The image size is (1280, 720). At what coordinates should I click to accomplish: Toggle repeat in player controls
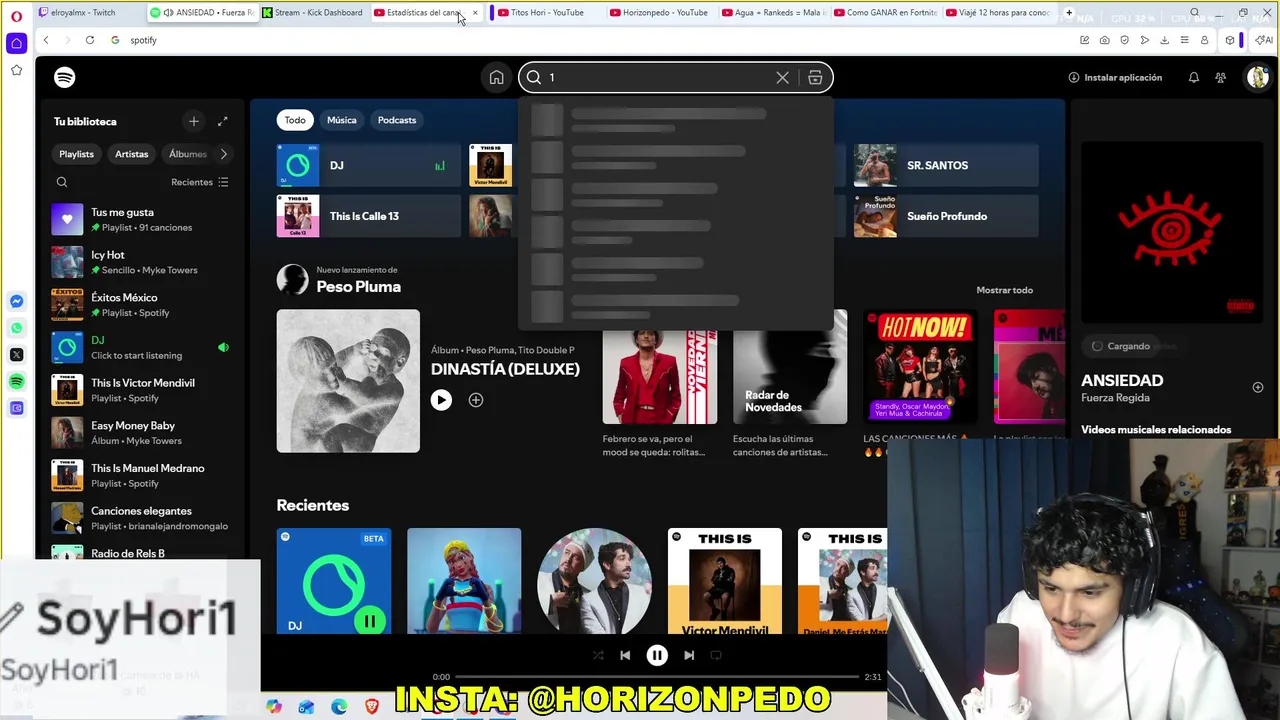tap(715, 655)
